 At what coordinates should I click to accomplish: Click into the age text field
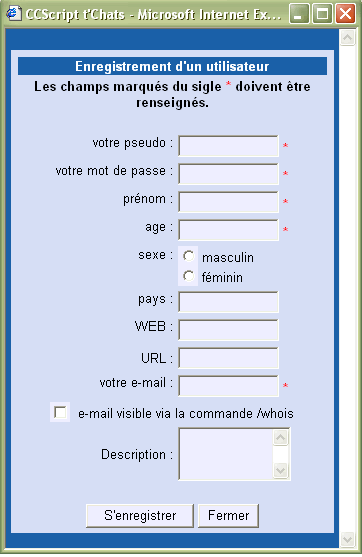[x=228, y=230]
